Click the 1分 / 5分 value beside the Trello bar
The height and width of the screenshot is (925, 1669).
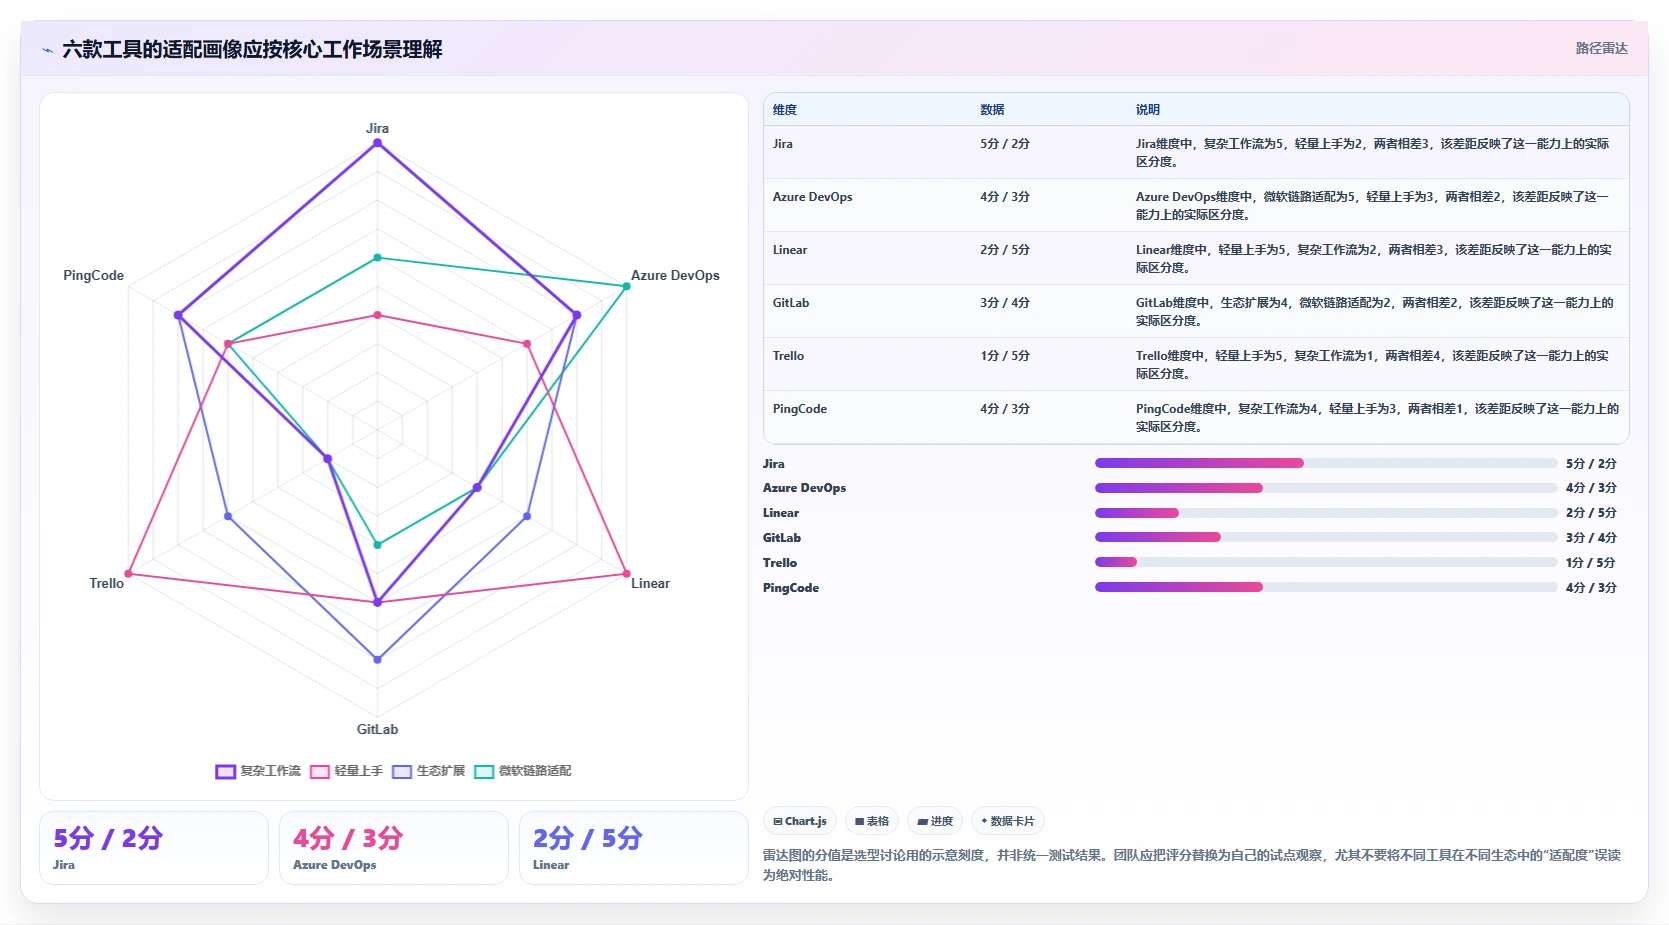(x=1591, y=563)
